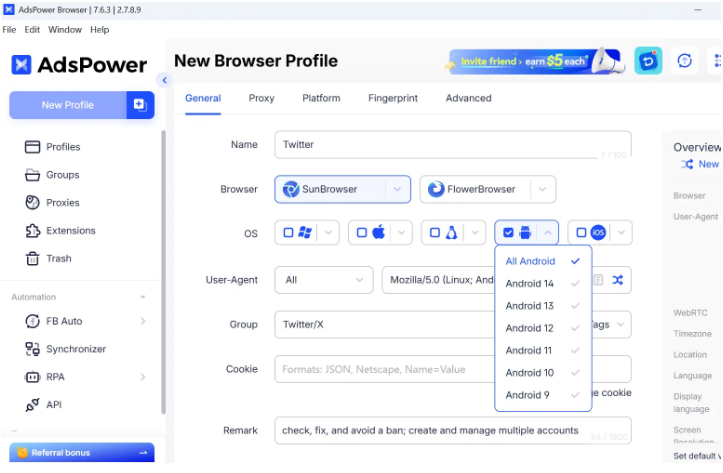The image size is (723, 473).
Task: Click the Linux penguin icon
Action: point(451,232)
